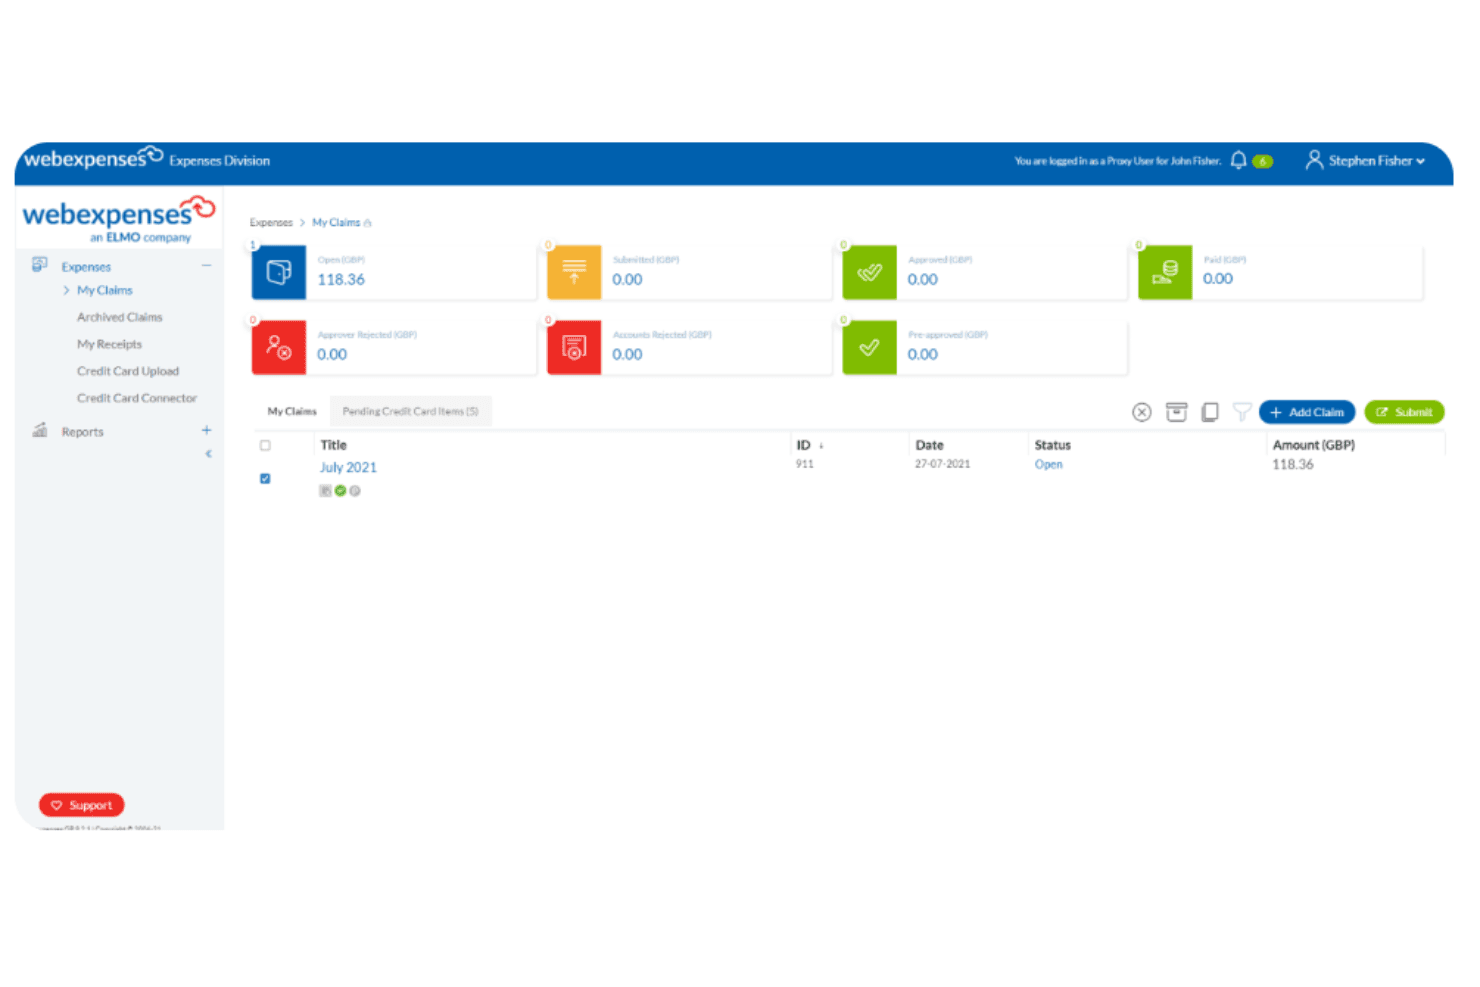Open Credit Card Upload in the sidebar
Viewport: 1480px width, 987px height.
click(128, 371)
